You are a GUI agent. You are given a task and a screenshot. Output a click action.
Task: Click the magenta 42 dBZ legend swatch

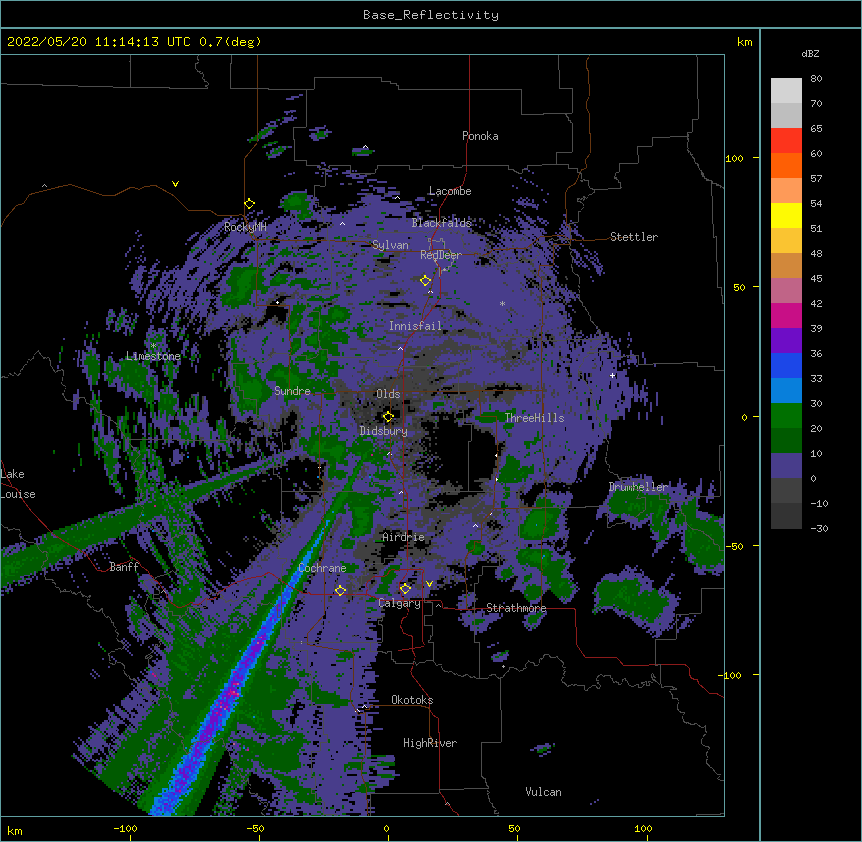pyautogui.click(x=786, y=315)
